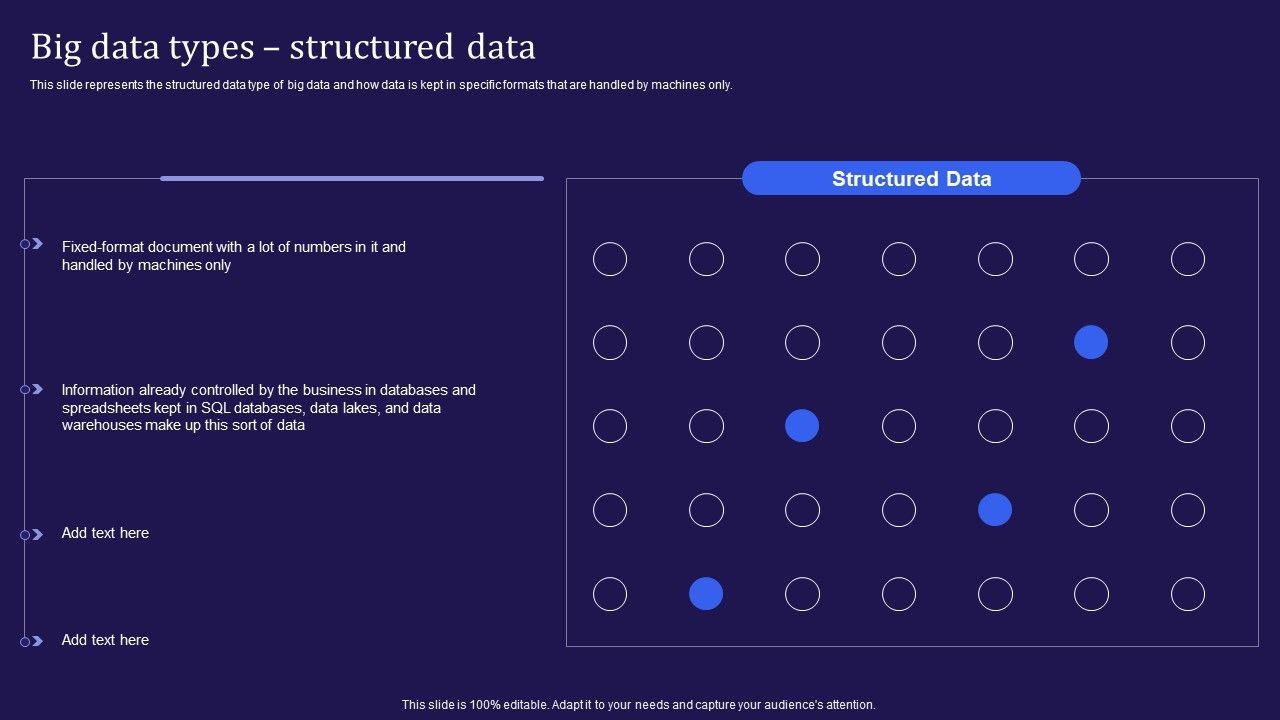Click the "Information already controlled by the business" paragraph
Viewport: 1280px width, 720px height.
point(268,407)
